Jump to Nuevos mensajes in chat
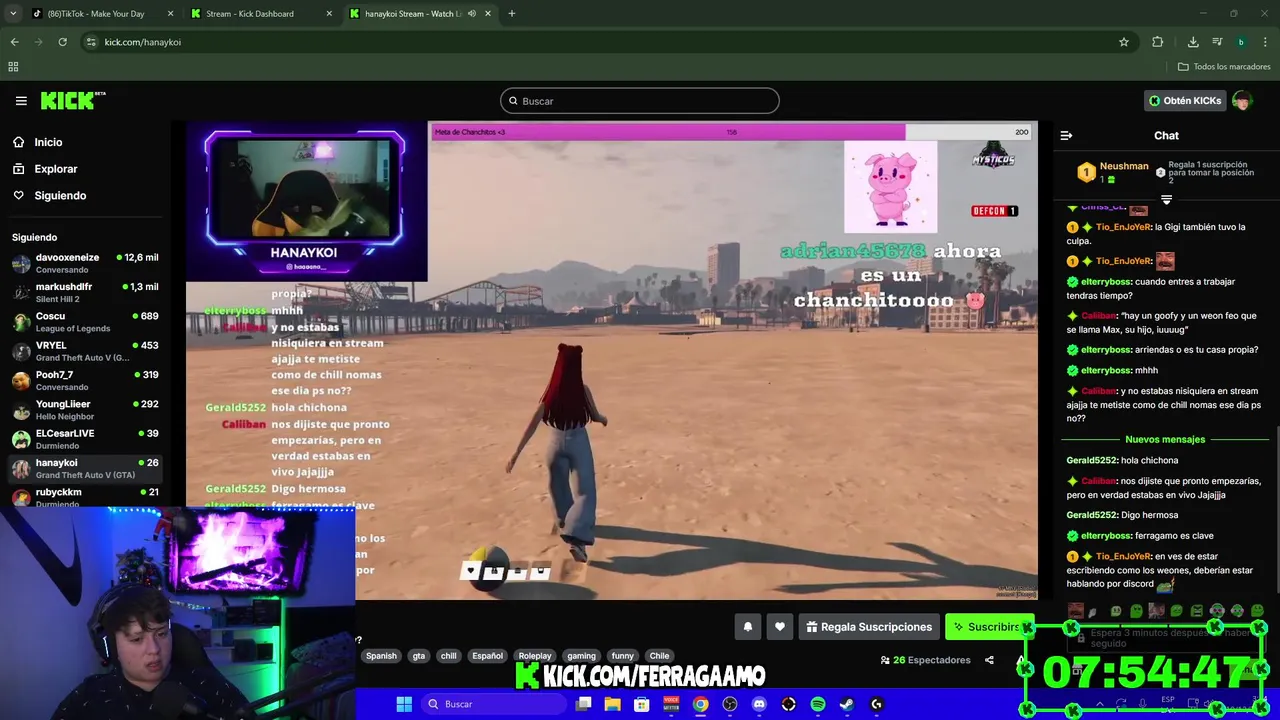Image resolution: width=1280 pixels, height=720 pixels. [x=1165, y=439]
